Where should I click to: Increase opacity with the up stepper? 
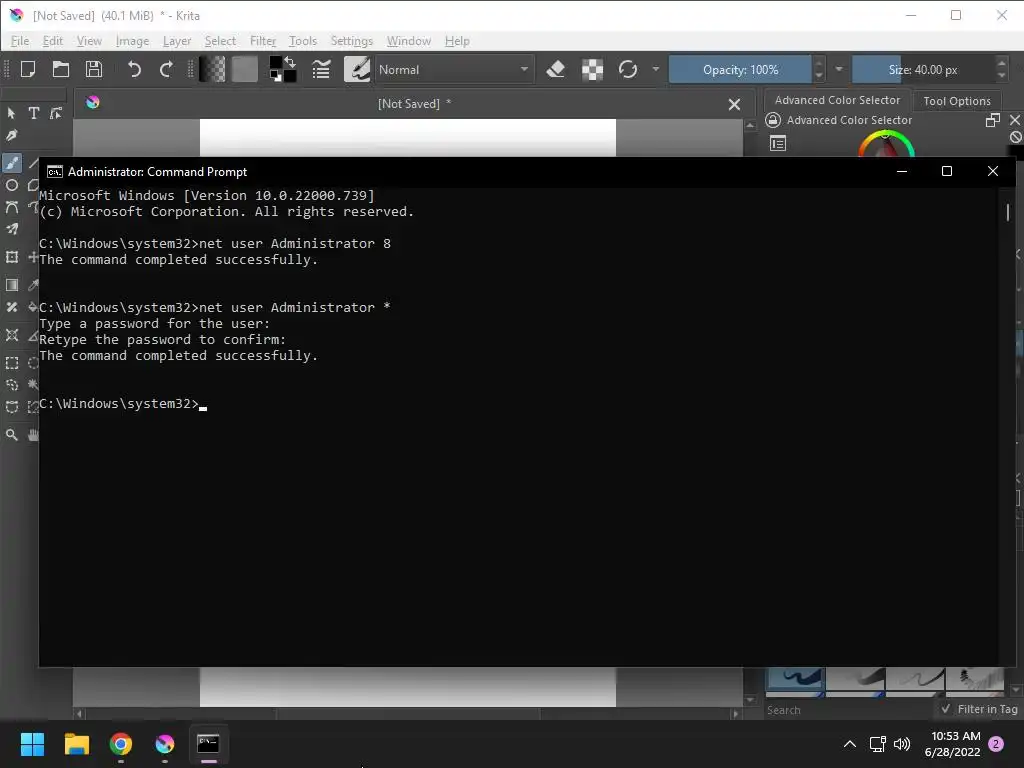820,63
